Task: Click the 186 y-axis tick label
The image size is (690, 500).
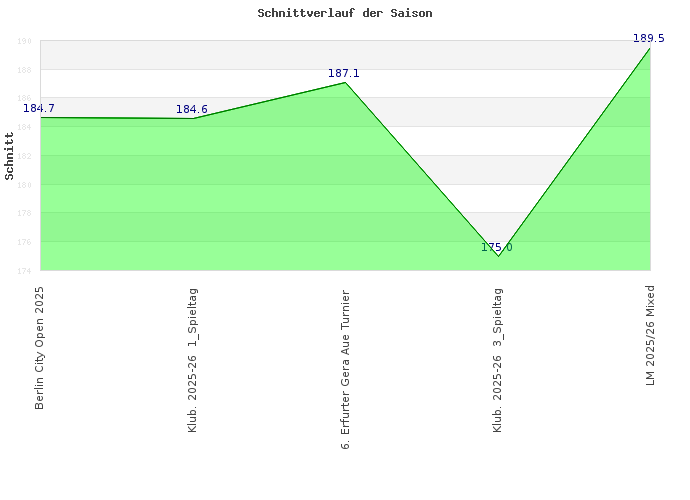Action: 24,98
